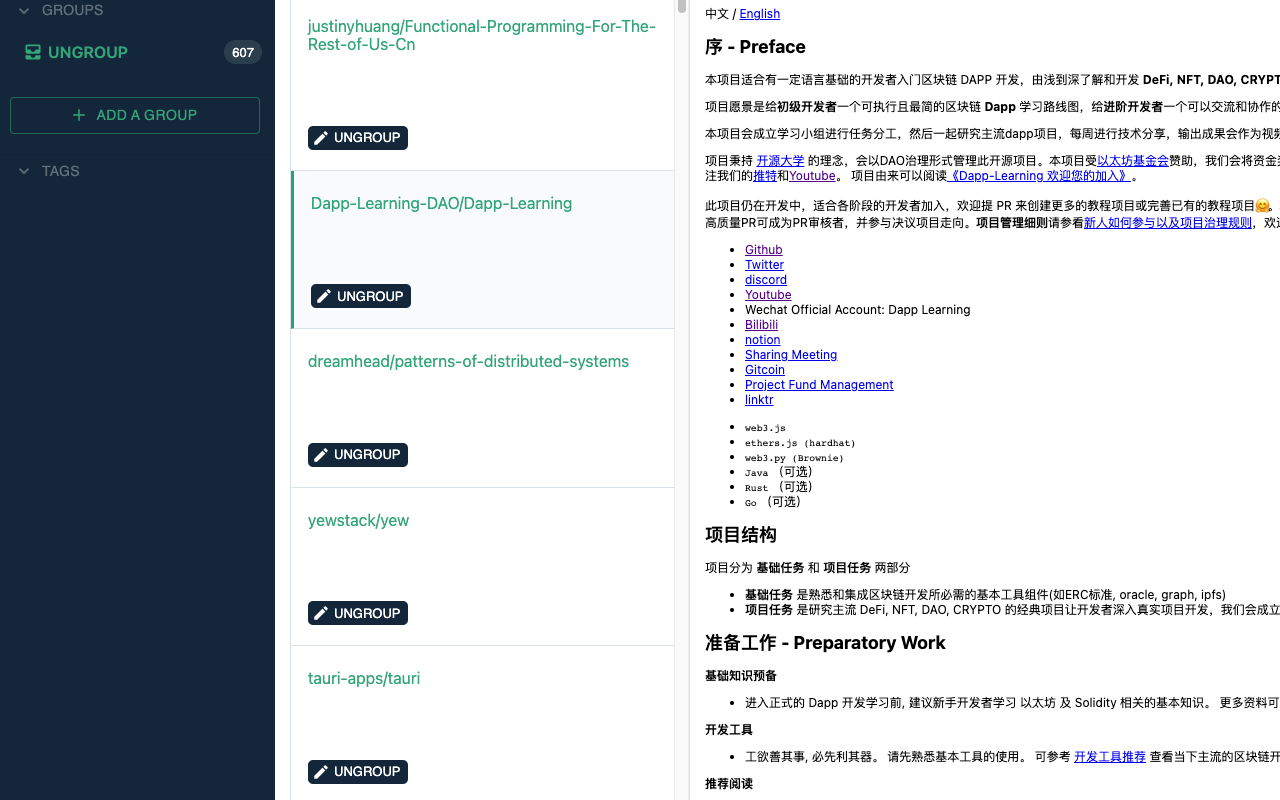Open the linktr link
The image size is (1280, 800).
click(759, 400)
